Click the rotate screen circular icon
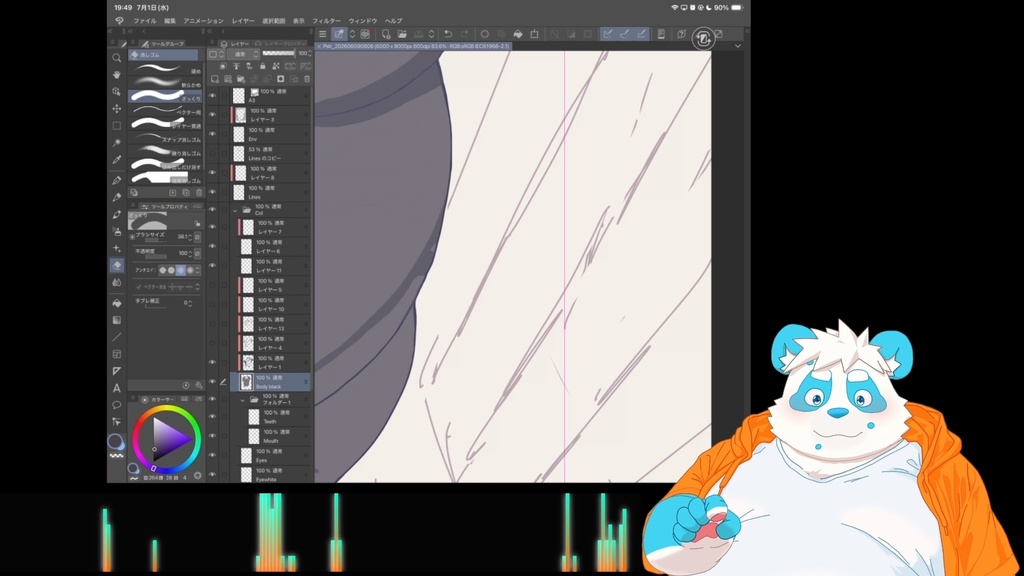Image resolution: width=1024 pixels, height=576 pixels. (x=703, y=39)
